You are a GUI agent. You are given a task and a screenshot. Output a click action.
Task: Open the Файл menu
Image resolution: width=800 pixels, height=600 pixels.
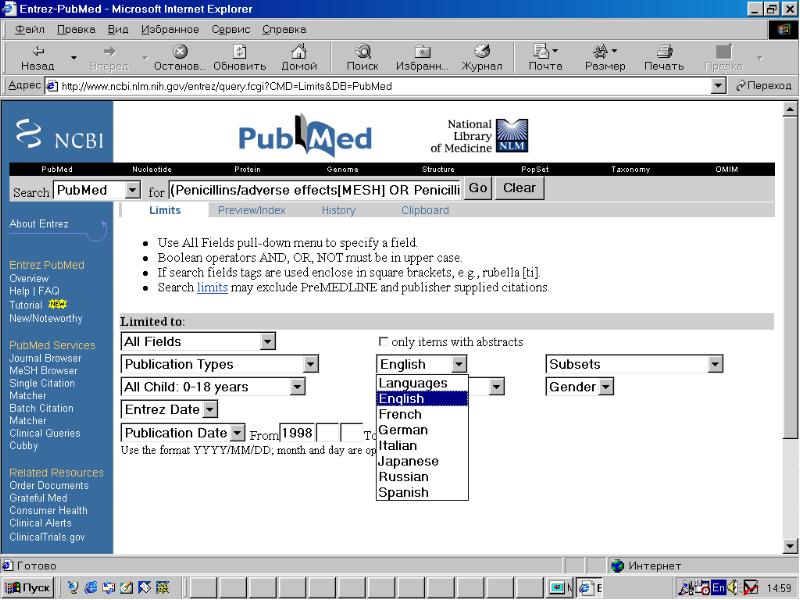[x=30, y=30]
